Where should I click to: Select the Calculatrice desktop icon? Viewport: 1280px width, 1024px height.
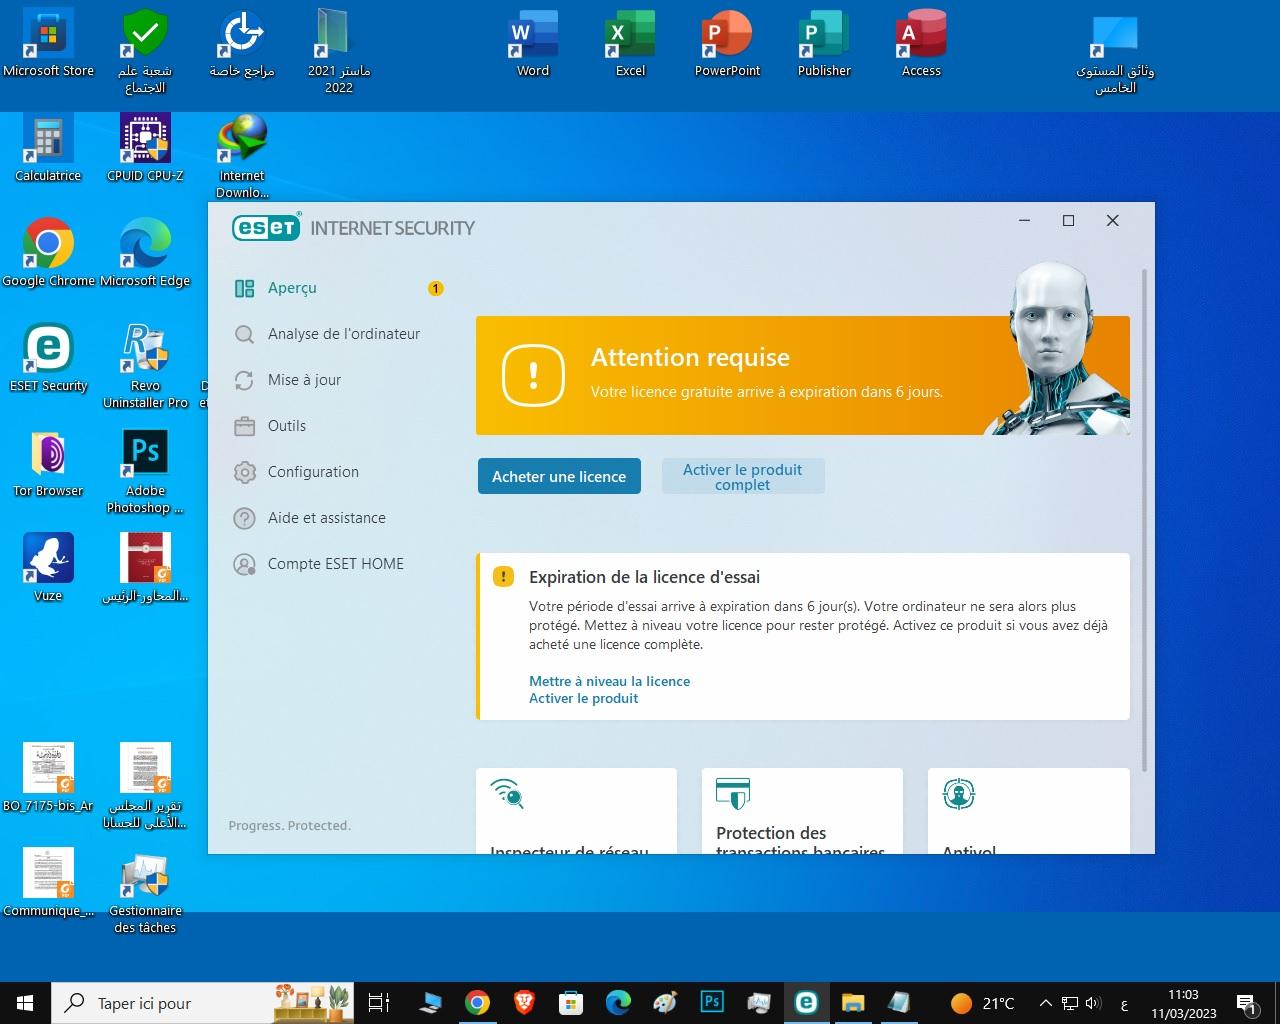point(48,150)
